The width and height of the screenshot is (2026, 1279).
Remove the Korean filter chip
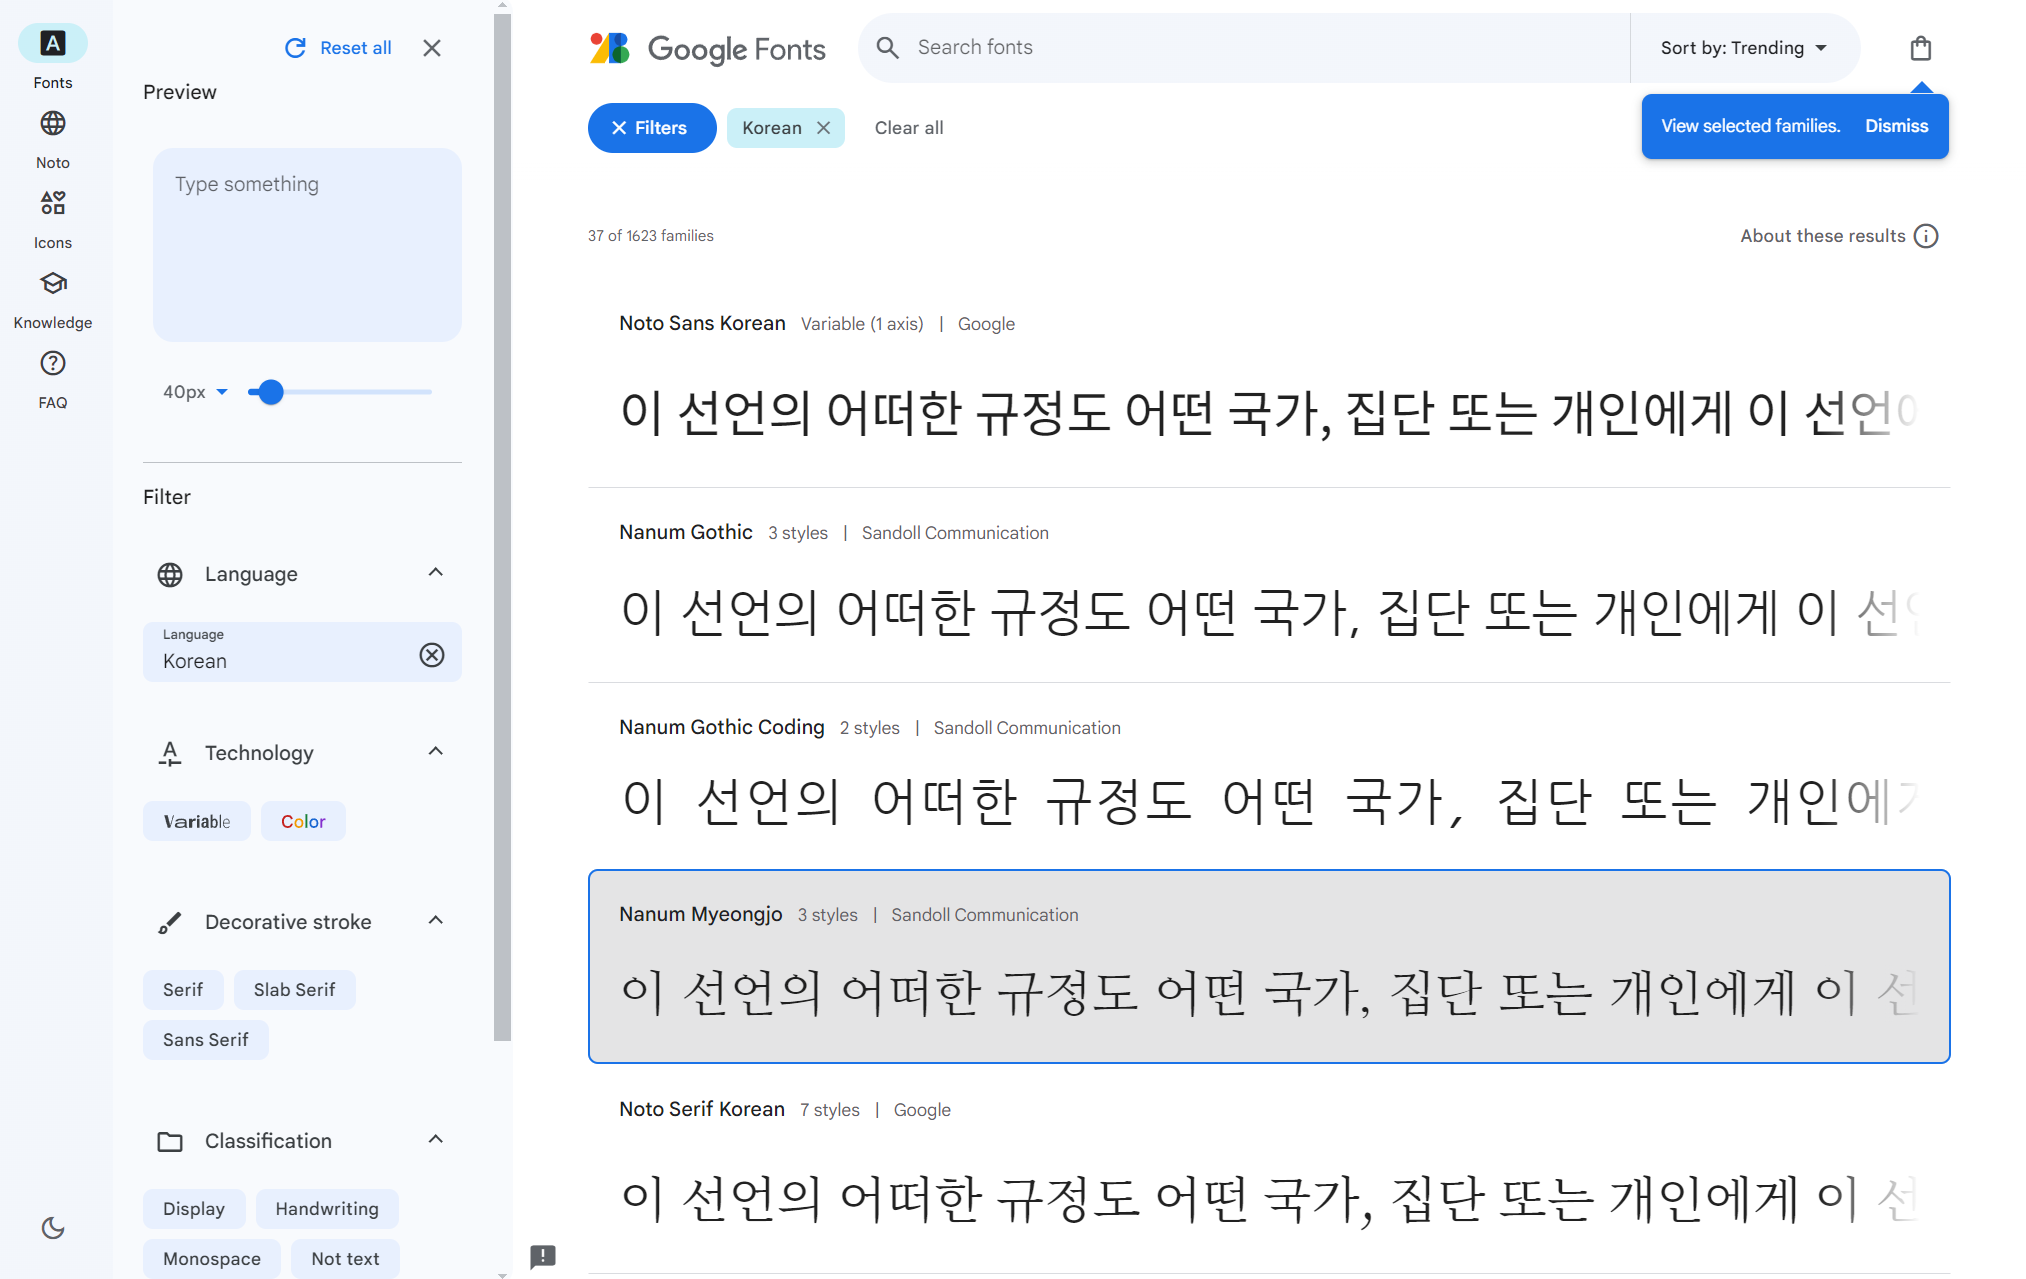click(x=823, y=128)
